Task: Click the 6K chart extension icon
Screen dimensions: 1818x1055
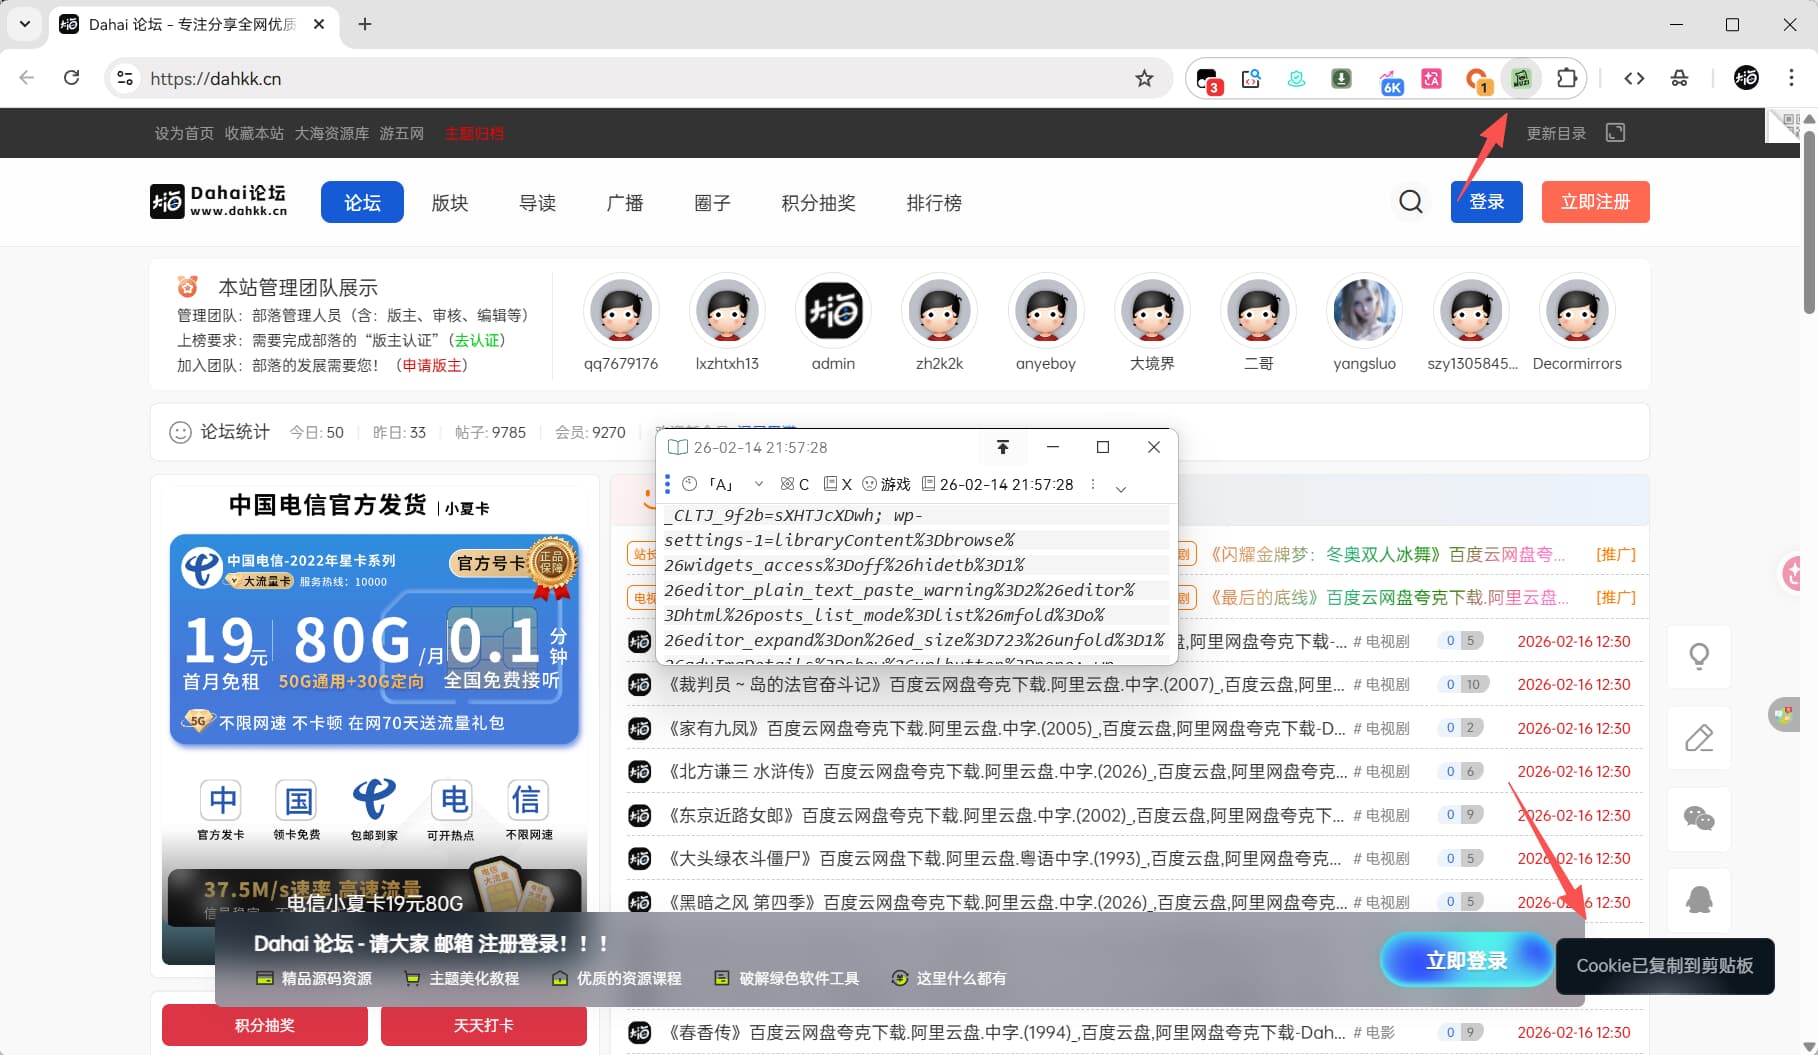Action: (x=1389, y=80)
